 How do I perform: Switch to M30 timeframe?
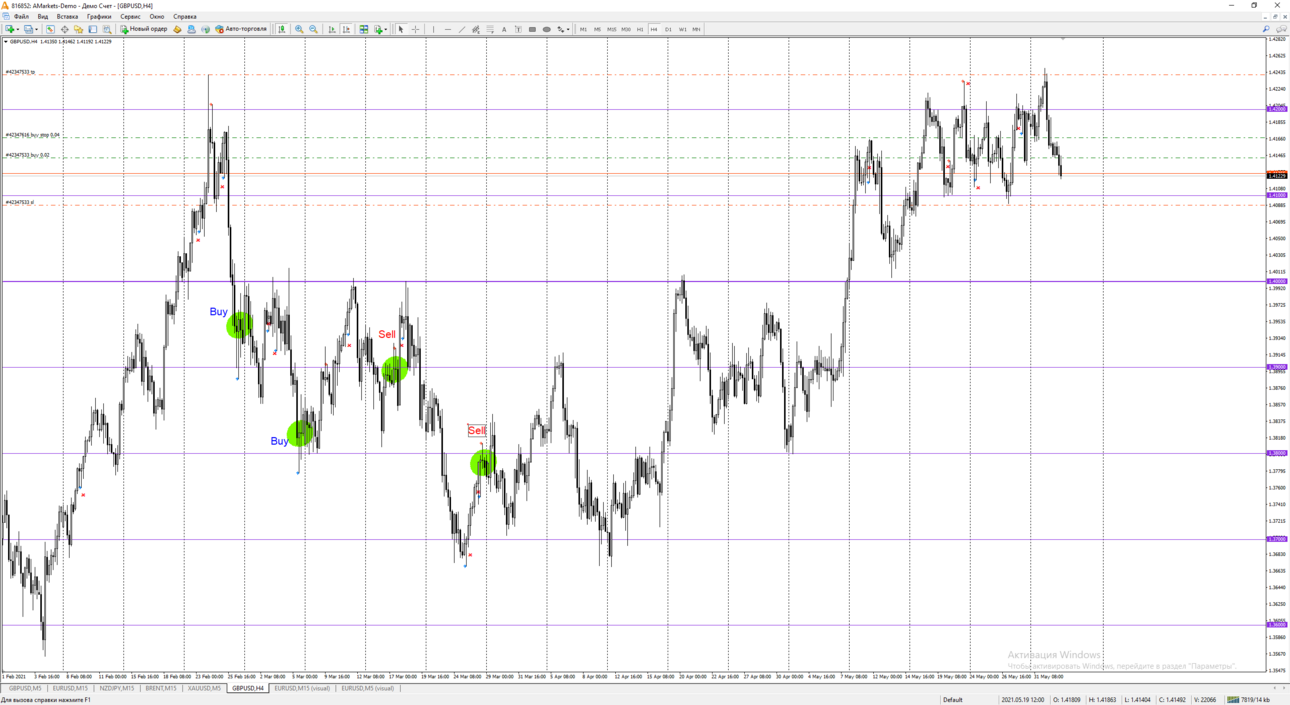coord(626,29)
